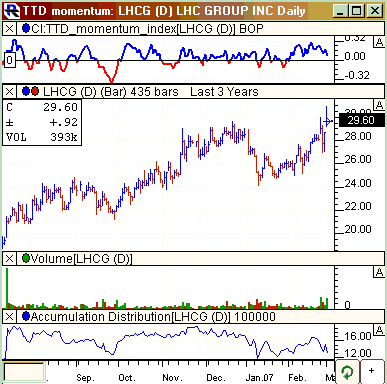Click the 24.00 price axis label
Screen dimensions: 387x384
click(x=358, y=183)
